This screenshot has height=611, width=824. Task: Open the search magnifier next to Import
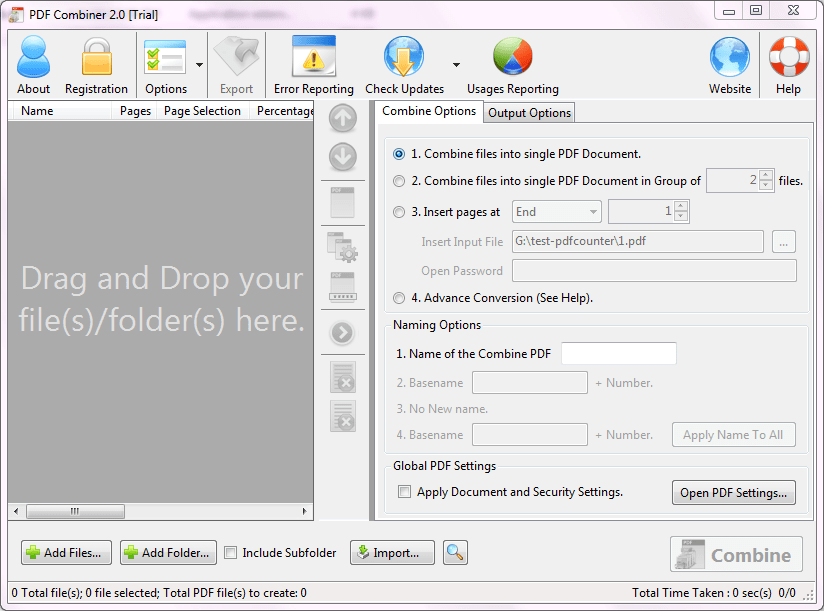click(455, 552)
